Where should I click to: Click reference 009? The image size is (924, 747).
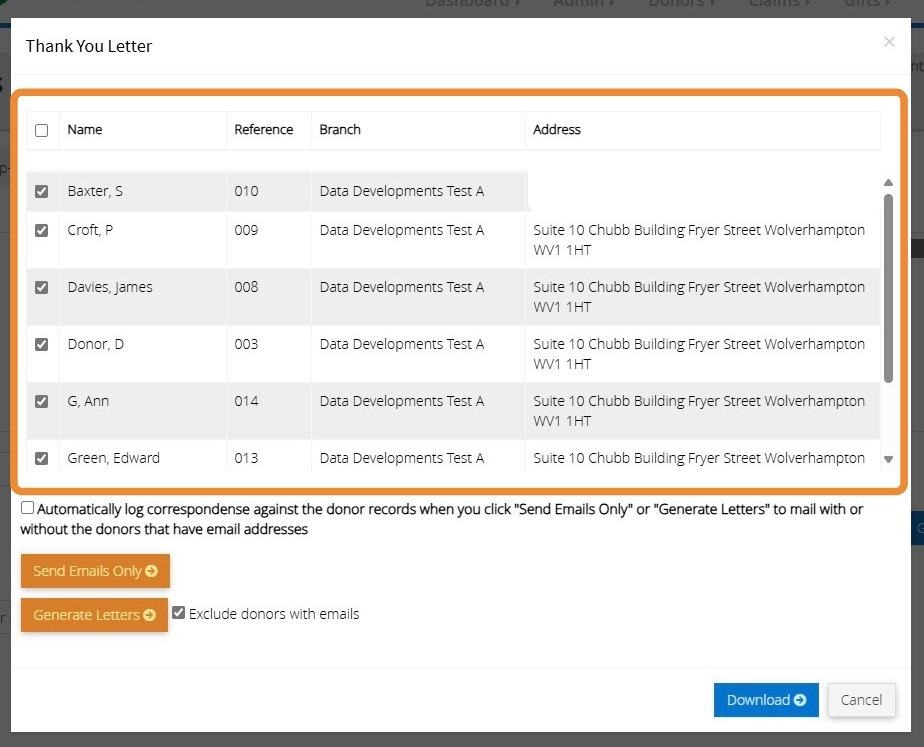(x=246, y=230)
